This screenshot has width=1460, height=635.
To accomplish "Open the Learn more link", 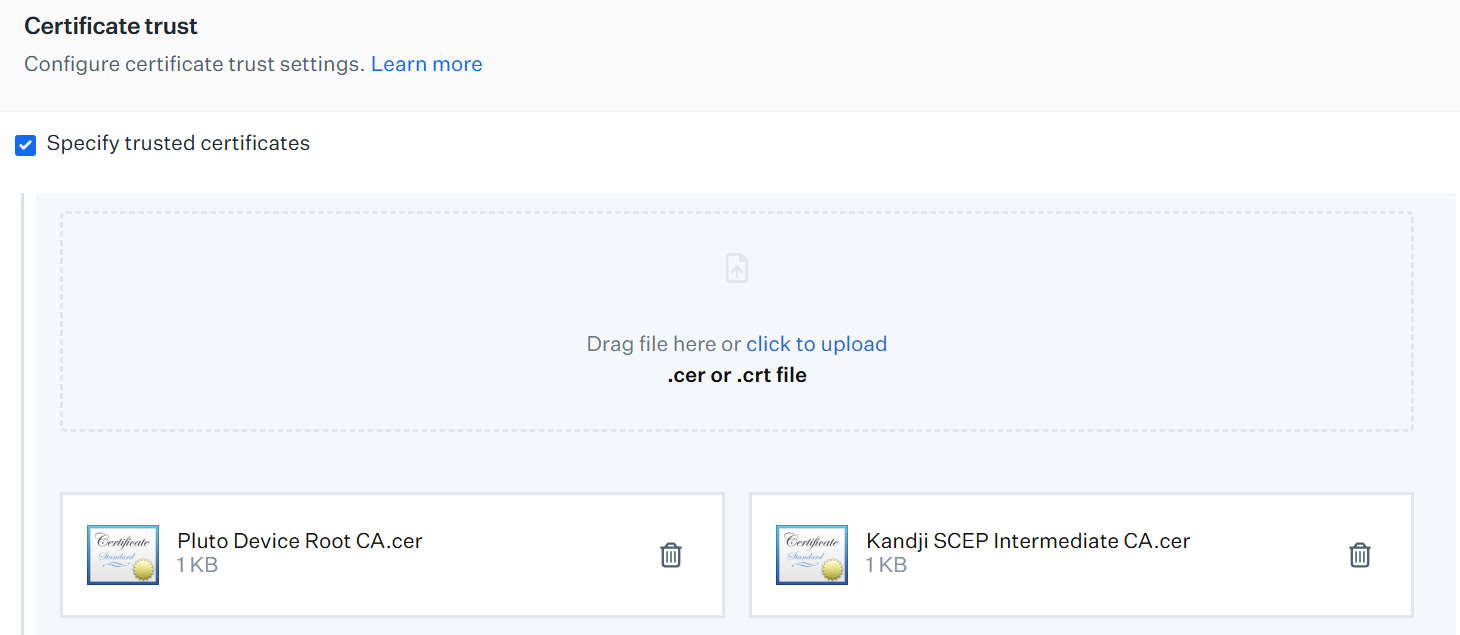I will point(426,64).
